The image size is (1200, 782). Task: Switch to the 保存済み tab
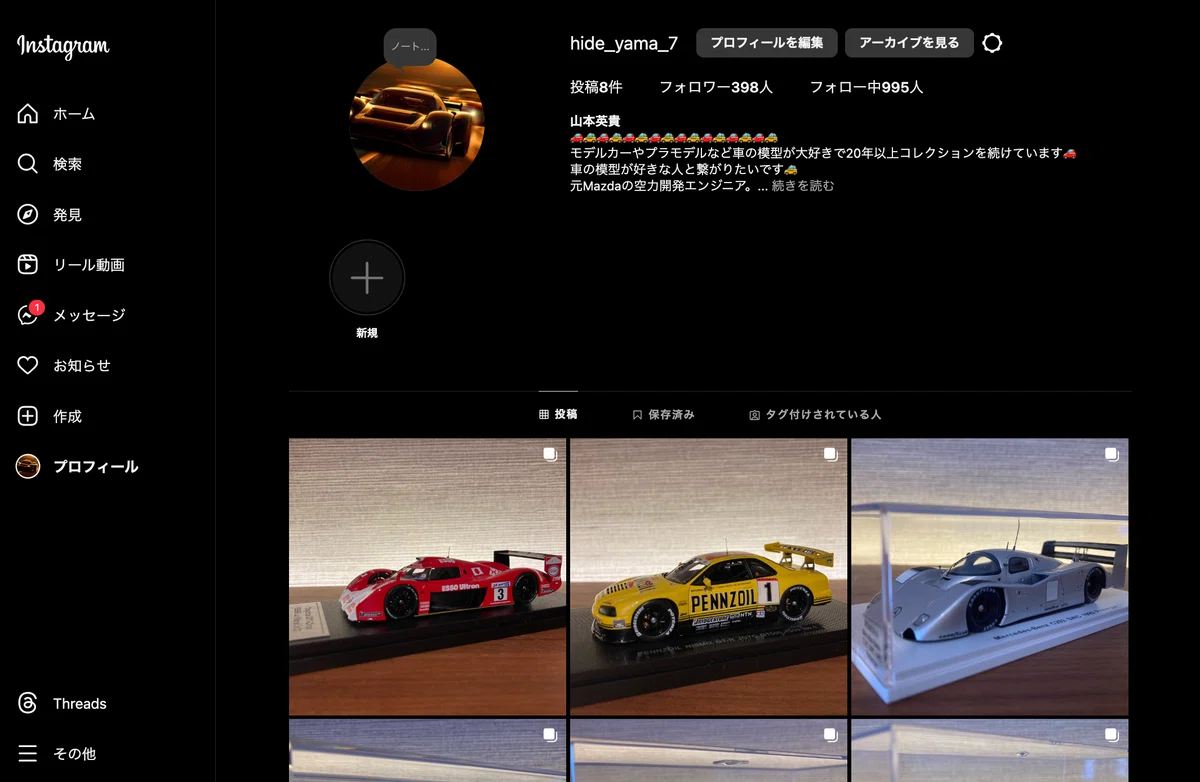(x=663, y=414)
